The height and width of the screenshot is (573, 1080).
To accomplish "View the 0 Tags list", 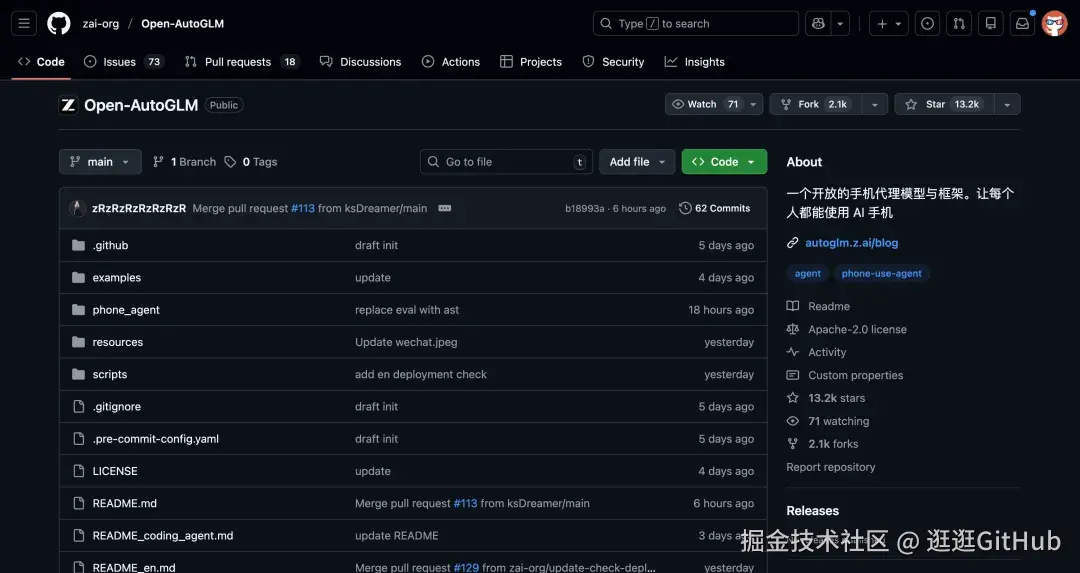I will pyautogui.click(x=251, y=162).
